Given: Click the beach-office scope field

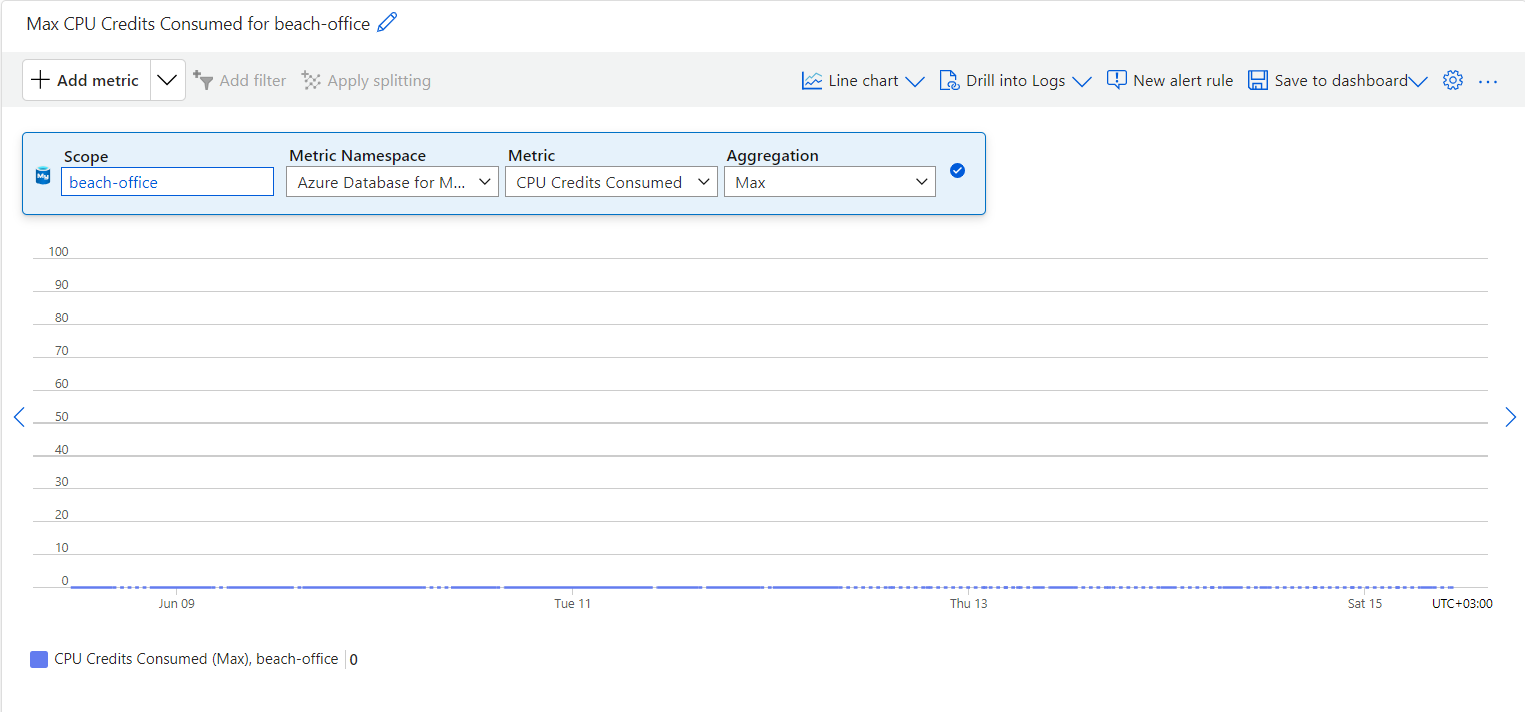Looking at the screenshot, I should pos(167,182).
